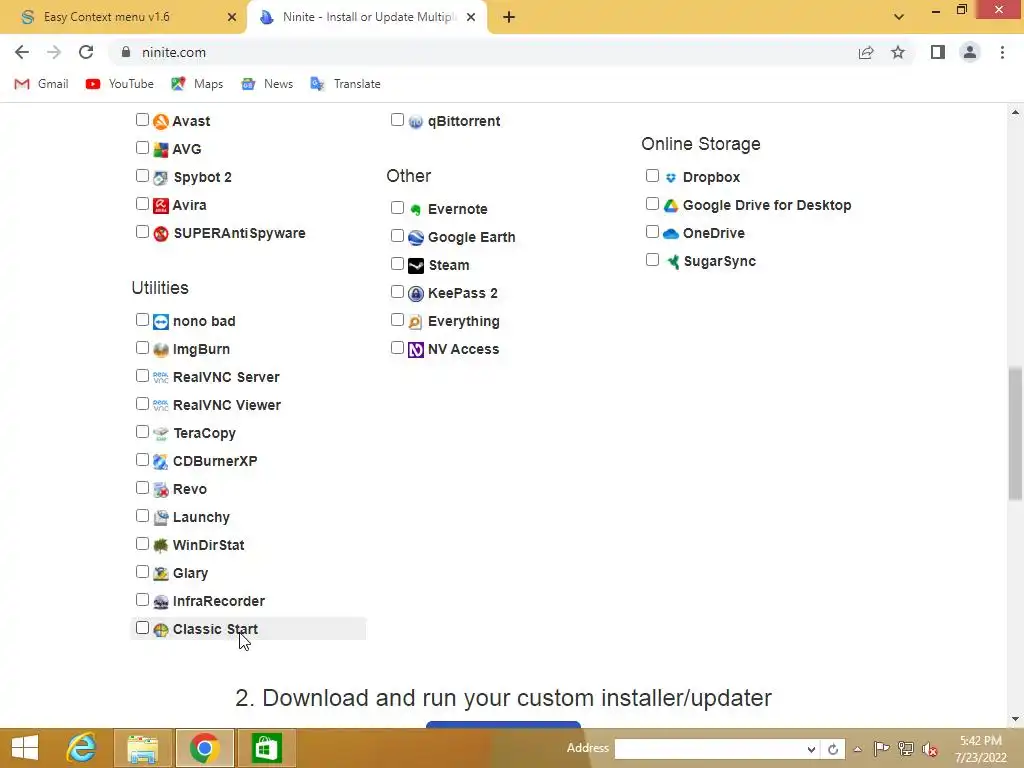1024x768 pixels.
Task: Expand the taskbar Address dropdown
Action: coord(810,749)
